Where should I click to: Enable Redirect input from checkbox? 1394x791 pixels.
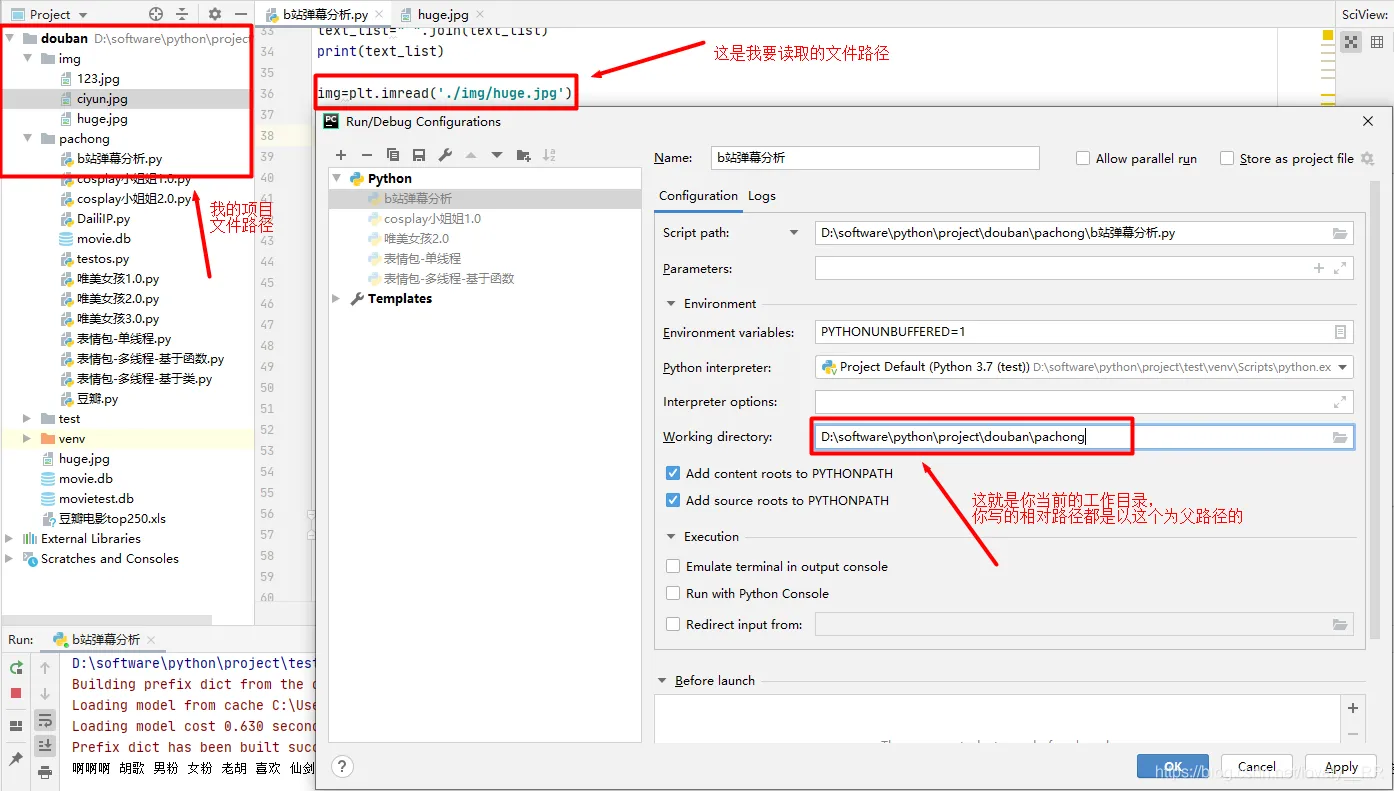point(673,624)
